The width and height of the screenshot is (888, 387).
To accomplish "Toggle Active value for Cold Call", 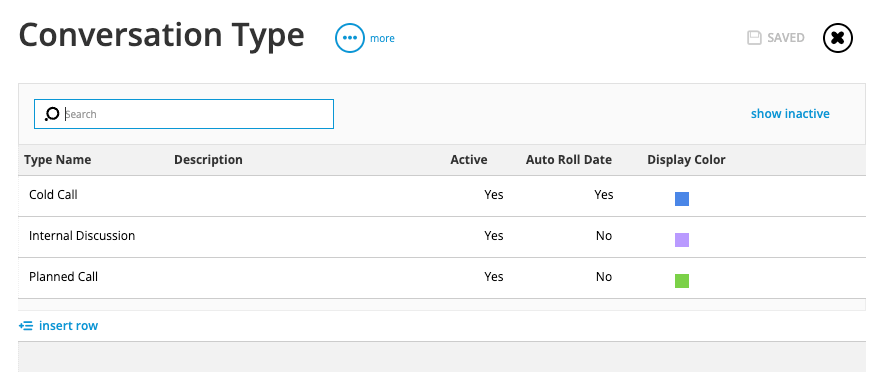I will click(493, 194).
